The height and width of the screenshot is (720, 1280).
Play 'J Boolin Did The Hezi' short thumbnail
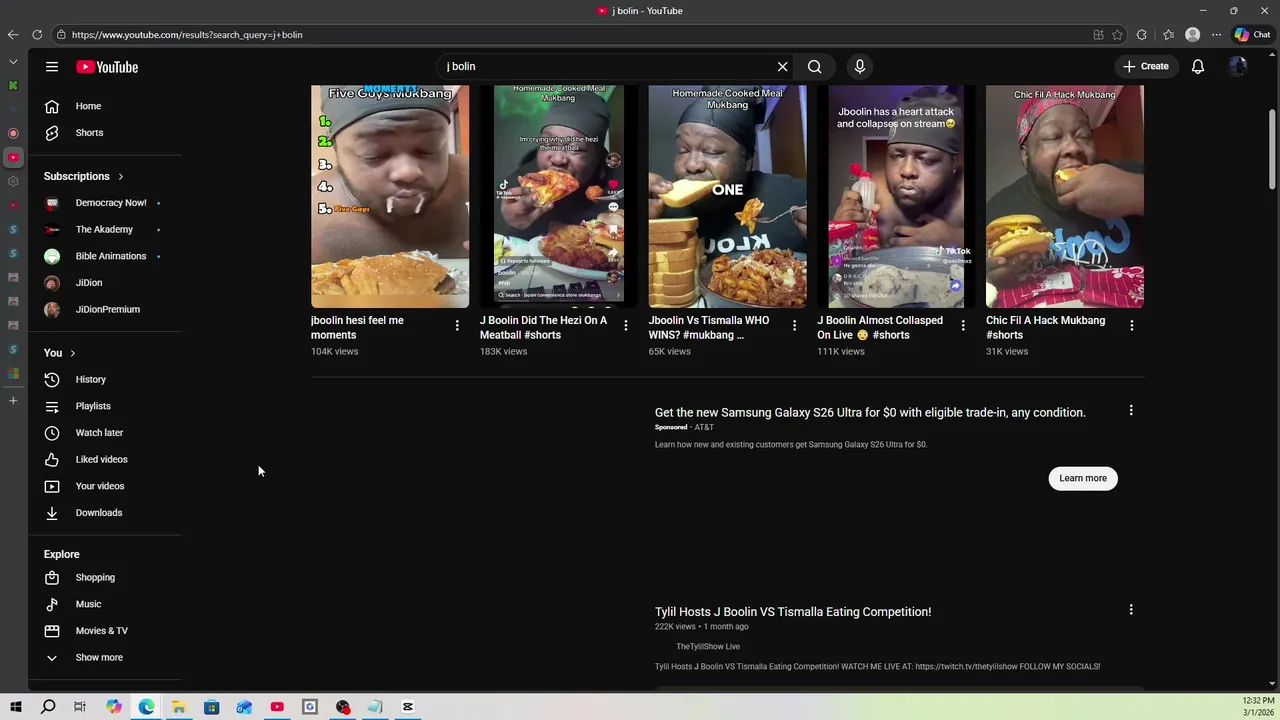[x=558, y=197]
